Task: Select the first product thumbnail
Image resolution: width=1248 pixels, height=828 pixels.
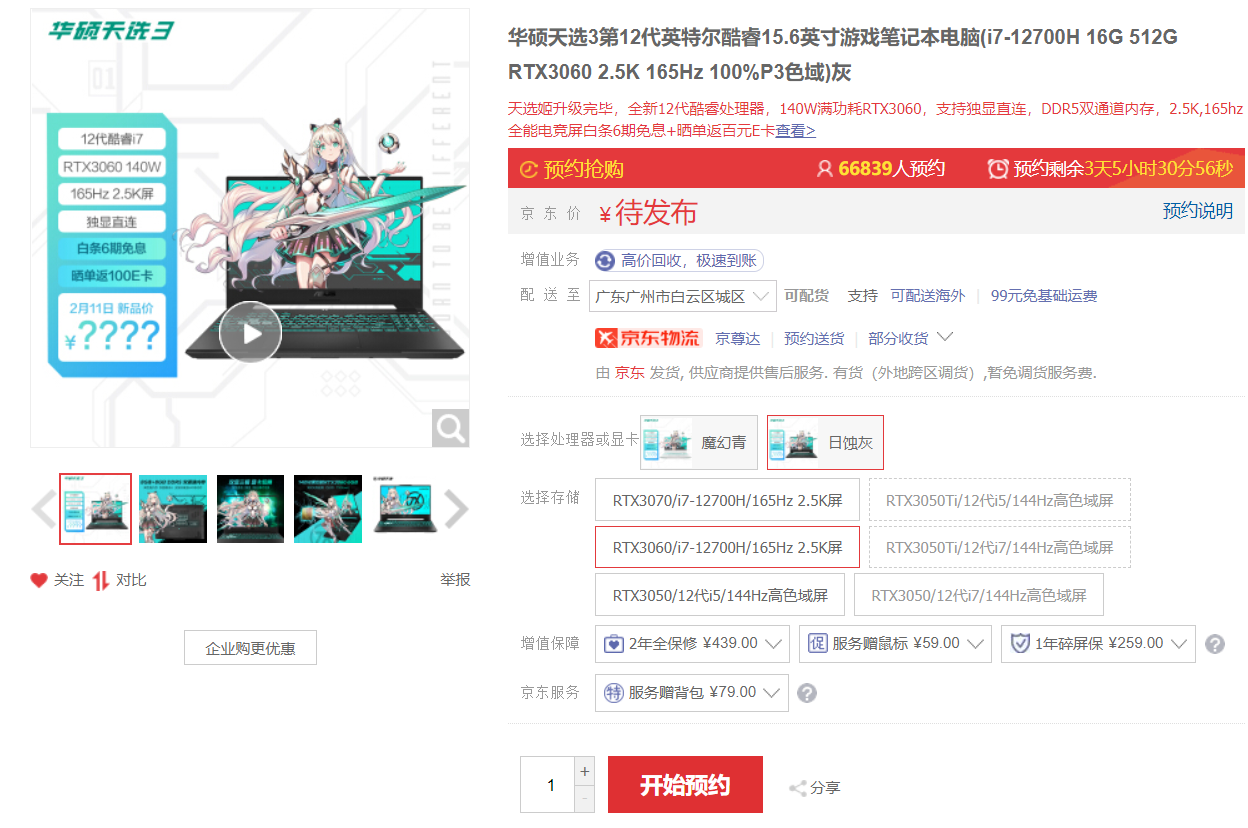Action: [x=95, y=509]
